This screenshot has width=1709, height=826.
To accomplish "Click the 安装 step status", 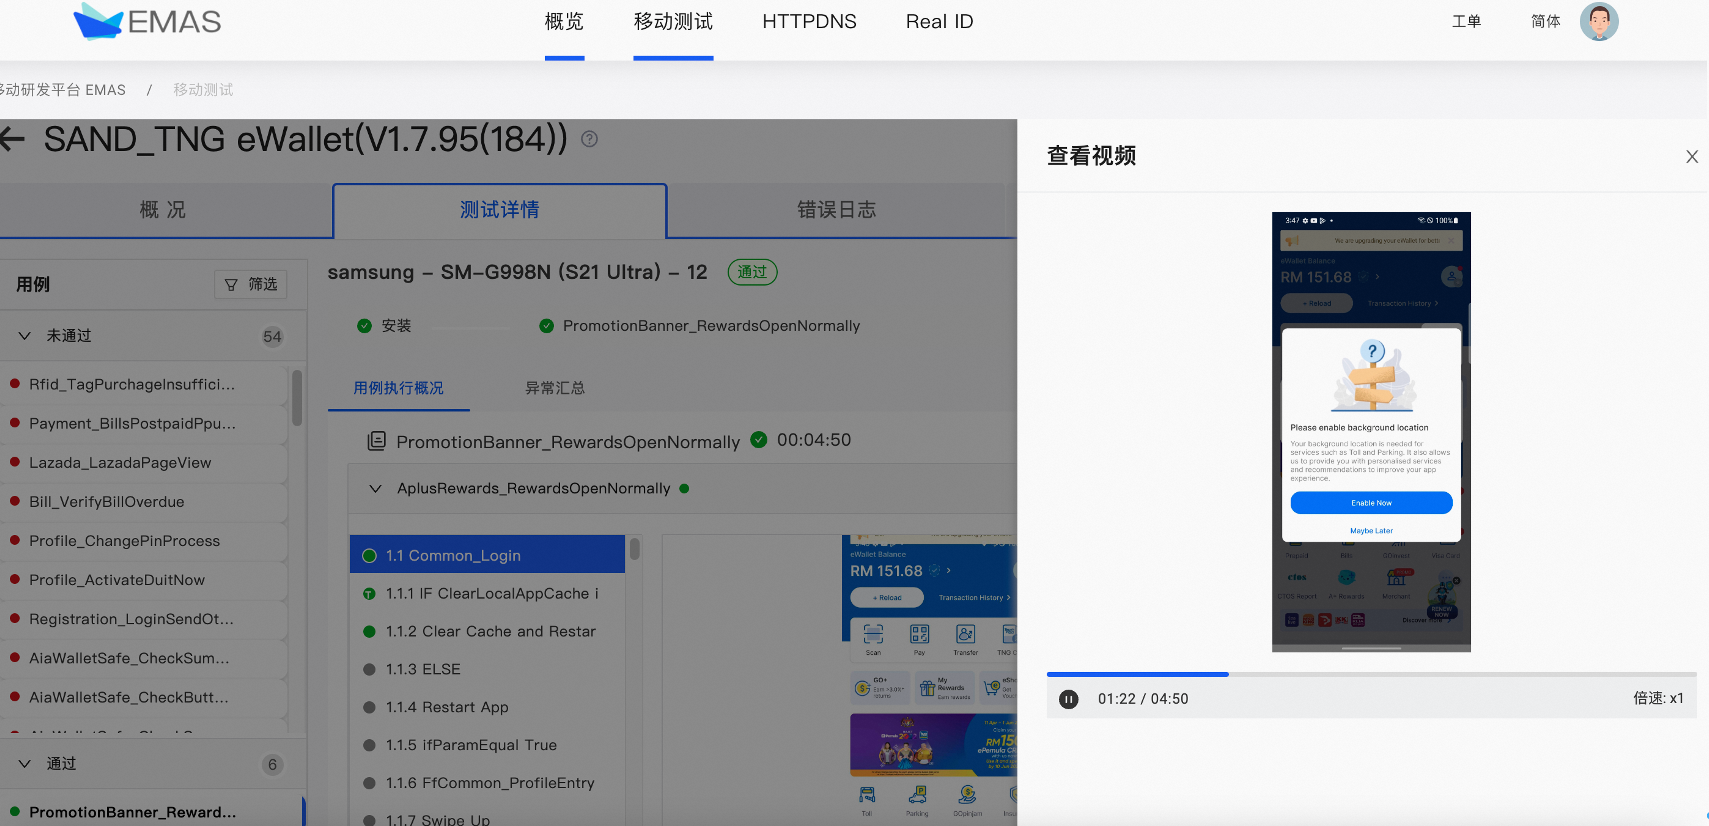I will (x=384, y=326).
